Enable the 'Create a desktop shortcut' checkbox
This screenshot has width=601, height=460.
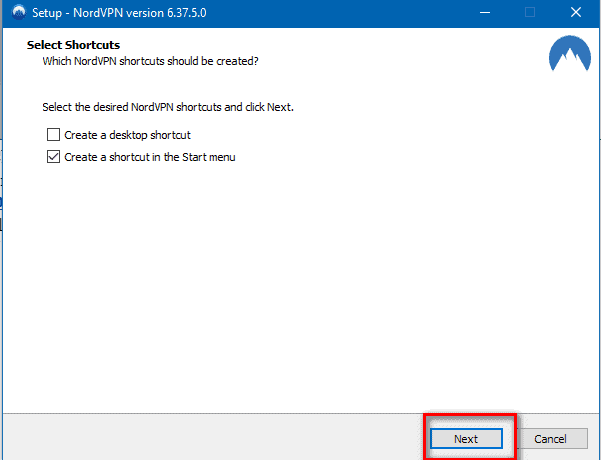(53, 135)
